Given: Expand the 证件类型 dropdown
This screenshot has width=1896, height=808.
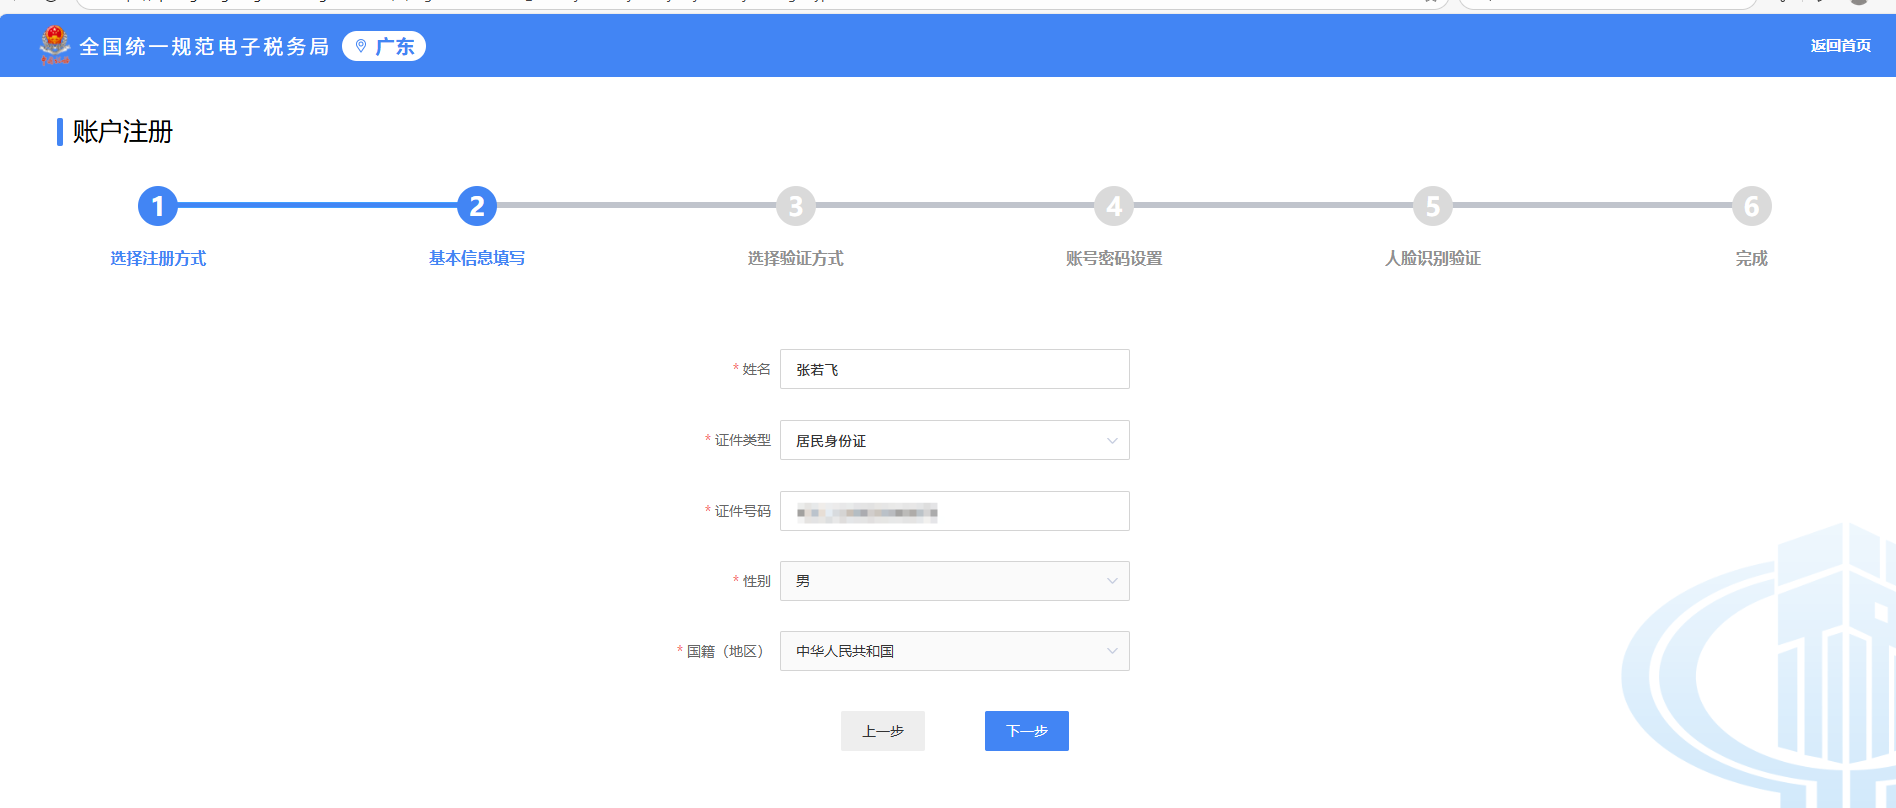Looking at the screenshot, I should (x=954, y=440).
